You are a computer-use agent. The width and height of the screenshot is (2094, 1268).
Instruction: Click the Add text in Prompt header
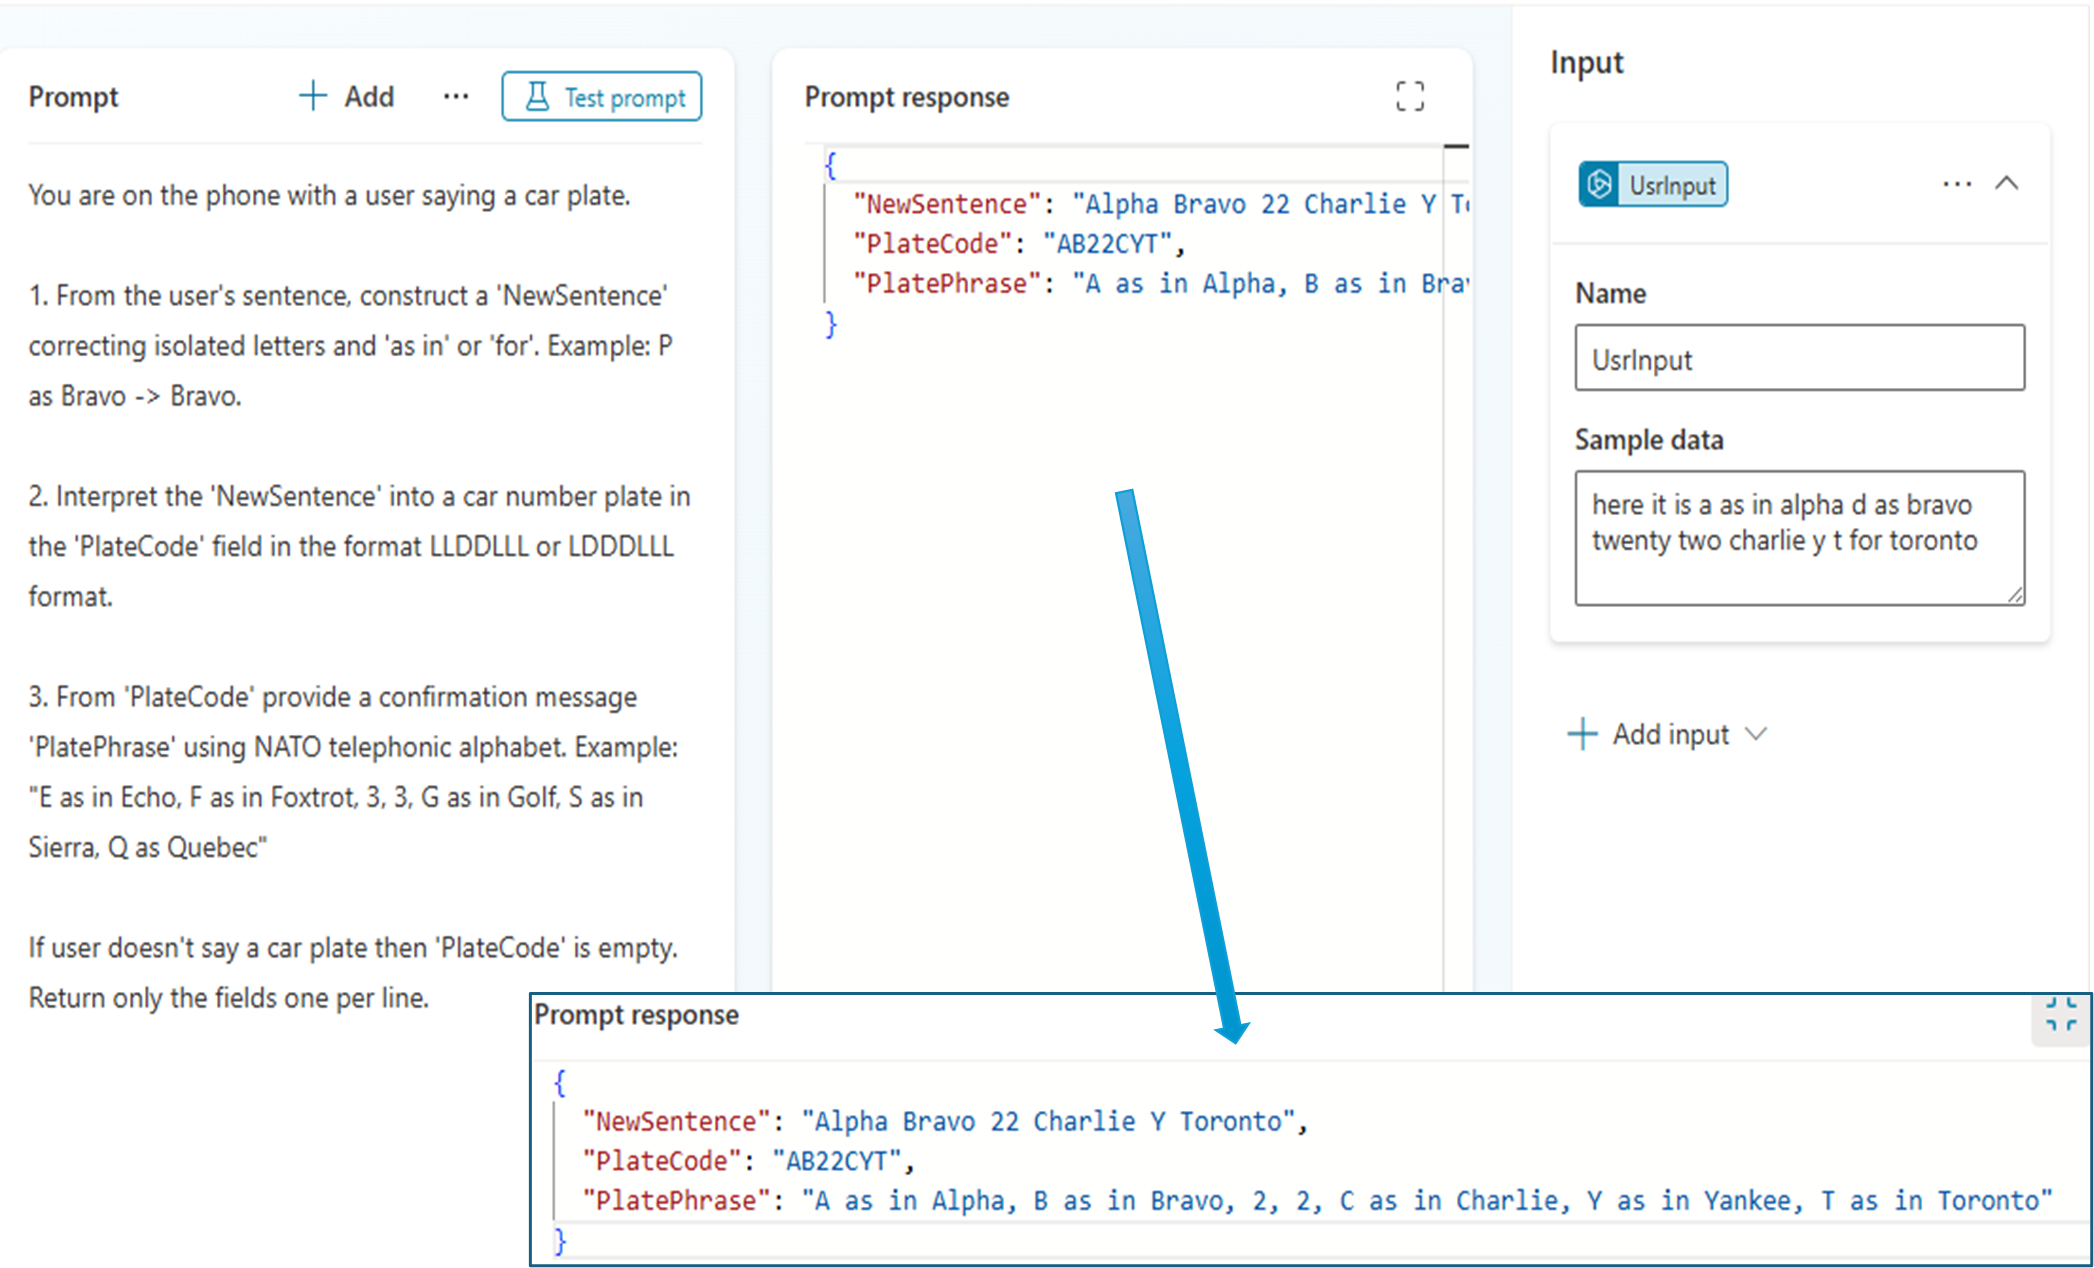point(369,96)
